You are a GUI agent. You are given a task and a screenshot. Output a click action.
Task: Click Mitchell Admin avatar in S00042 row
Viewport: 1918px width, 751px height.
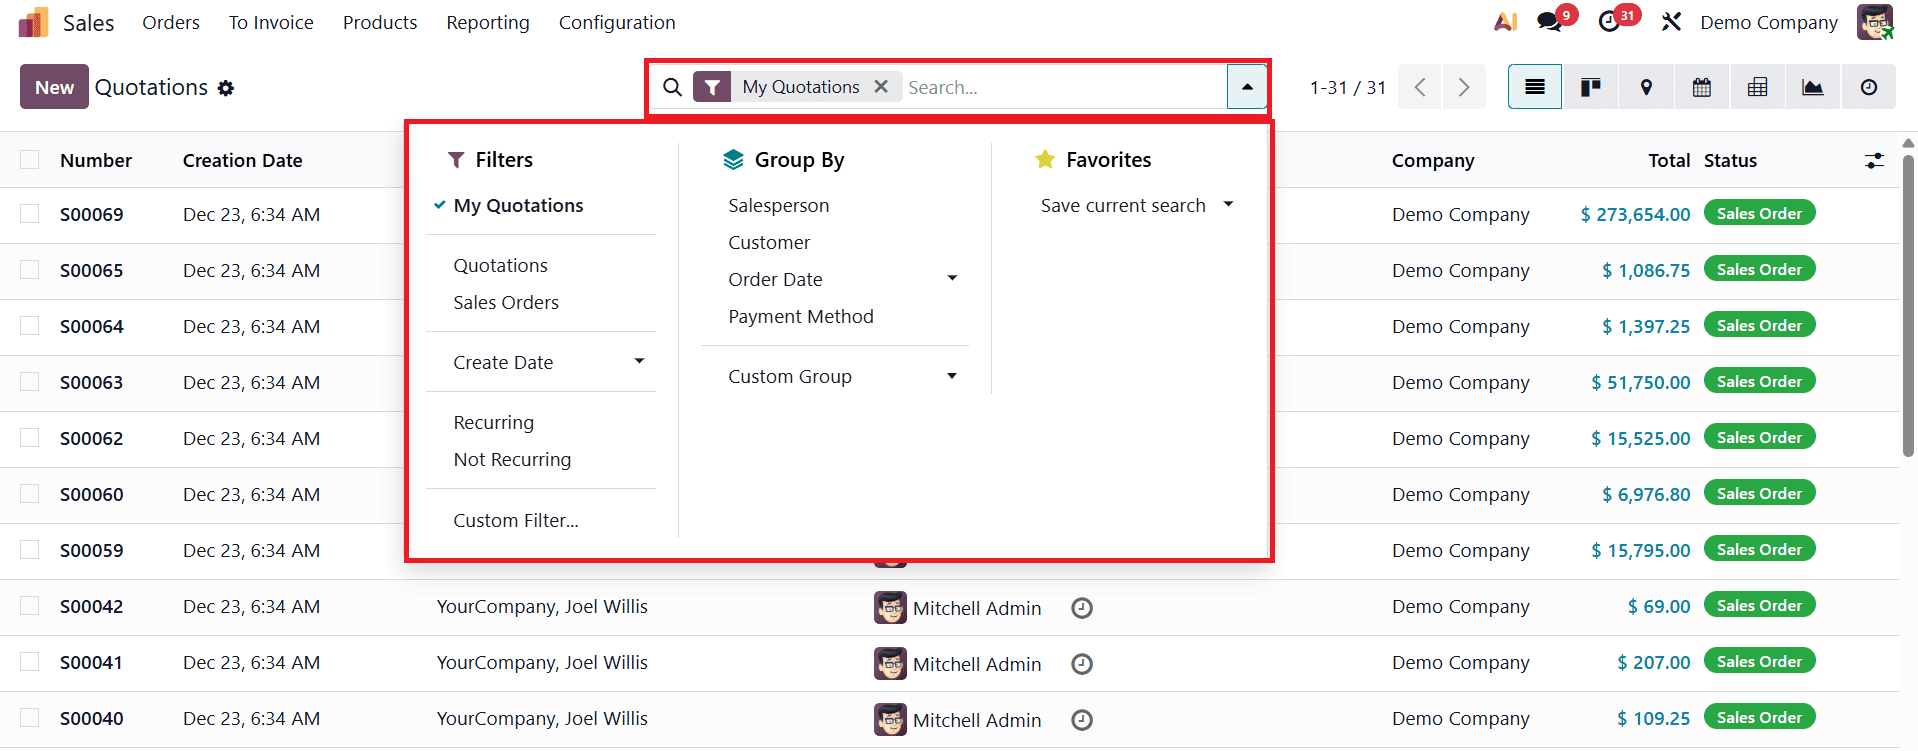(890, 608)
